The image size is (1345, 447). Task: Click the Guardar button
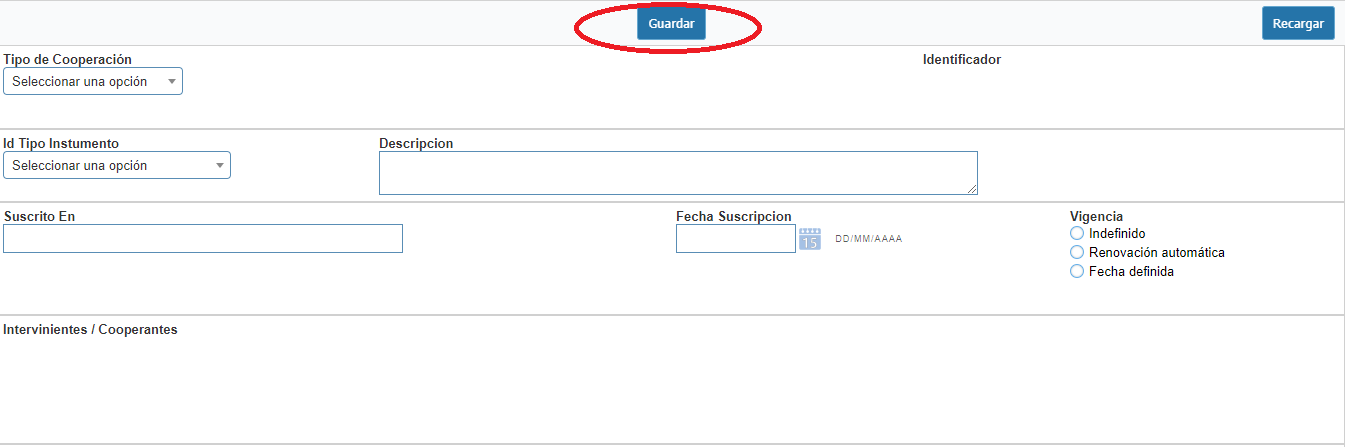[671, 23]
